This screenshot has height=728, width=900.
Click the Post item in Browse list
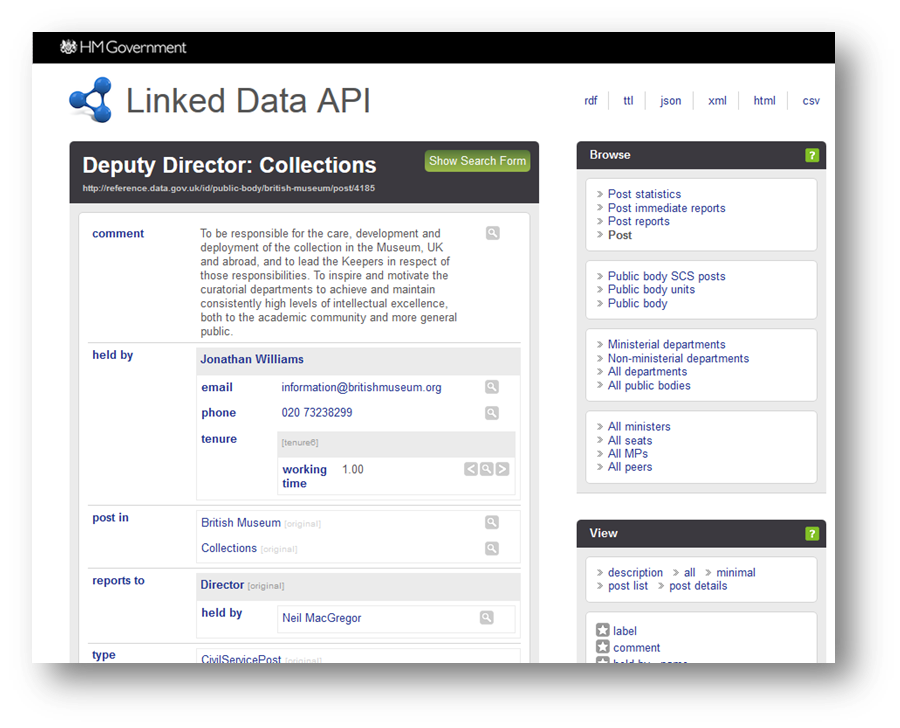[619, 235]
